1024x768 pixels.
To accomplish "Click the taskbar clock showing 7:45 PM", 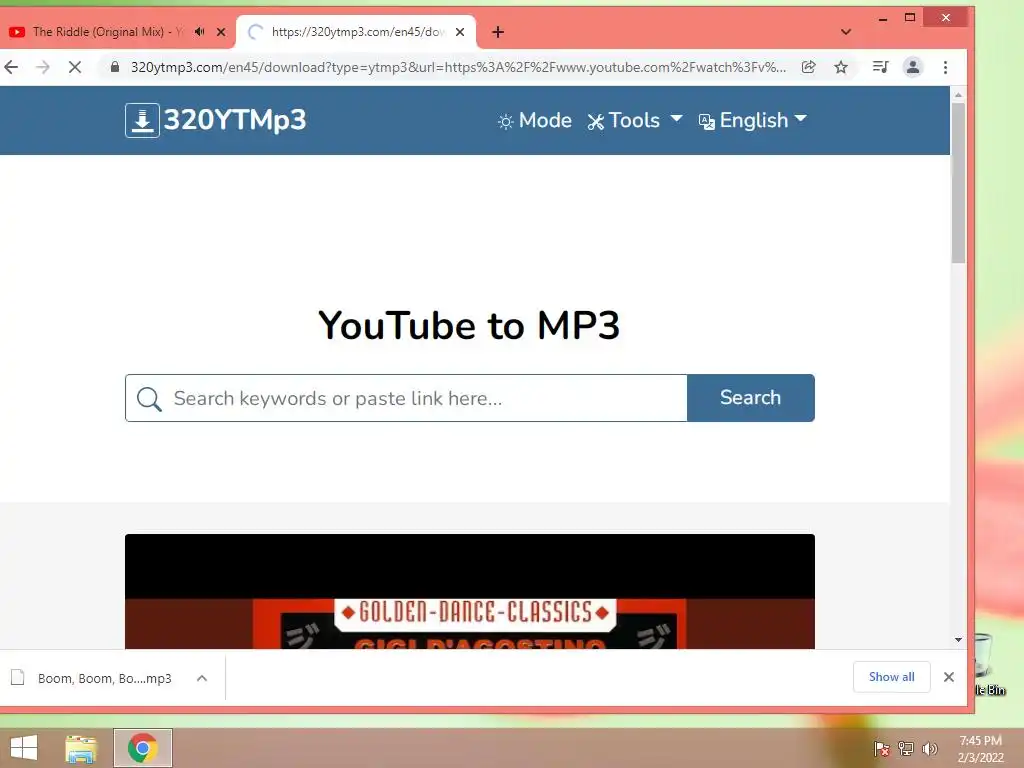I will coord(980,749).
